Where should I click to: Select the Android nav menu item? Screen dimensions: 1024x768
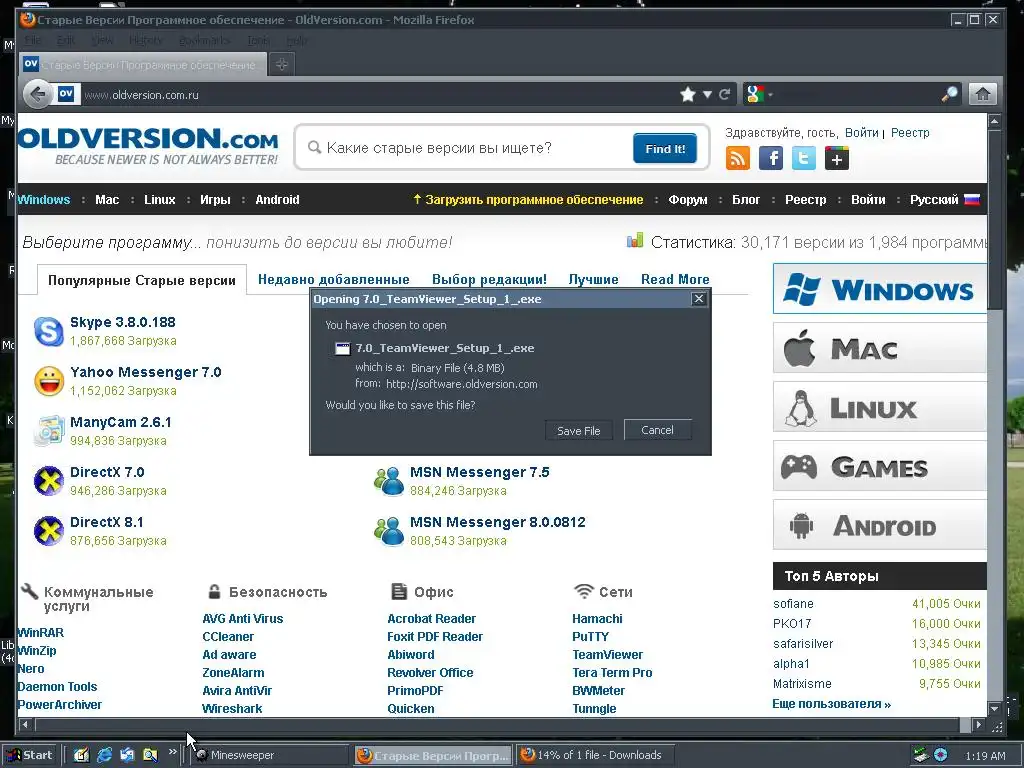click(x=277, y=200)
